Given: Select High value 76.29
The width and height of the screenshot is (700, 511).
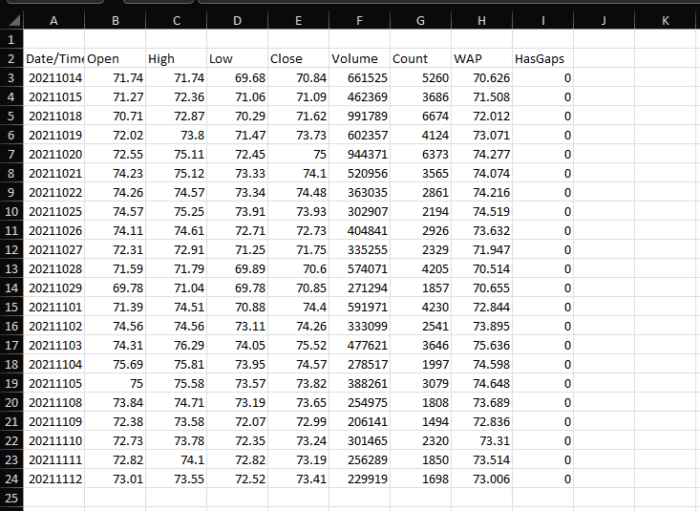Looking at the screenshot, I should pyautogui.click(x=176, y=345).
